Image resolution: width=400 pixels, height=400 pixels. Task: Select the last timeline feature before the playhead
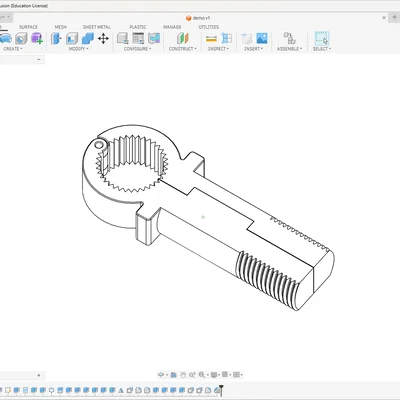(x=216, y=390)
